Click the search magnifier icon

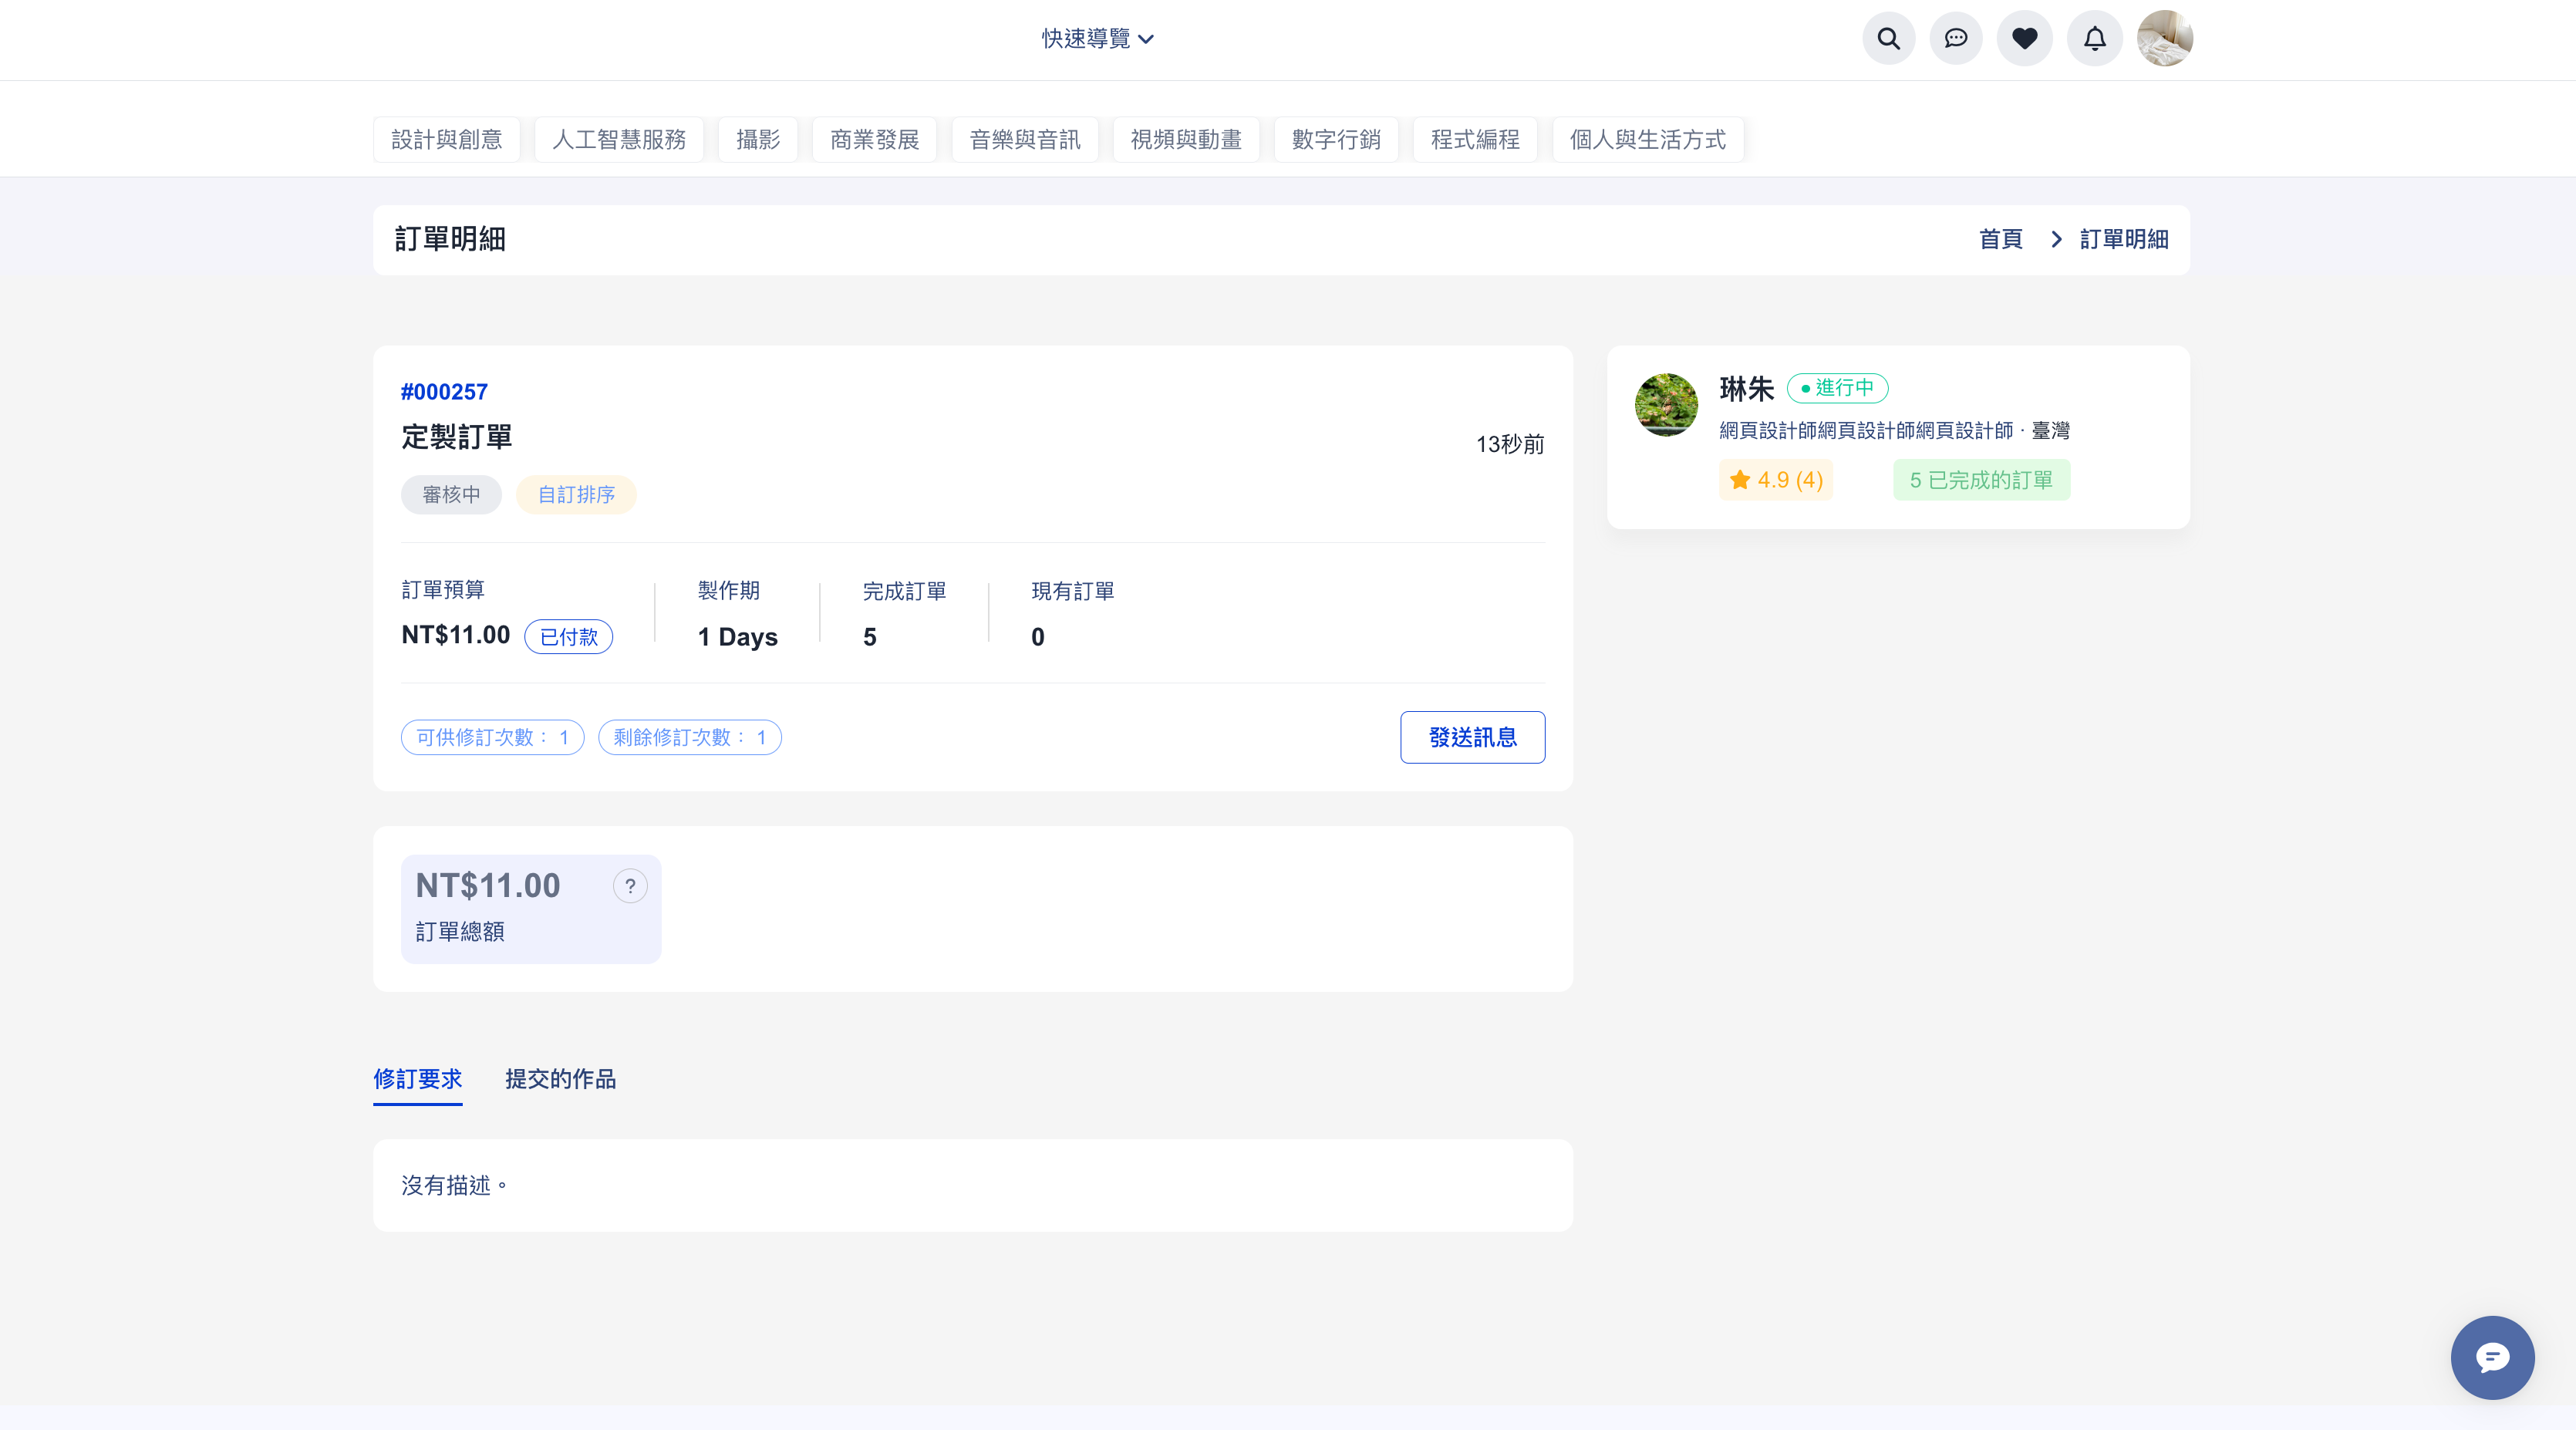point(1888,39)
